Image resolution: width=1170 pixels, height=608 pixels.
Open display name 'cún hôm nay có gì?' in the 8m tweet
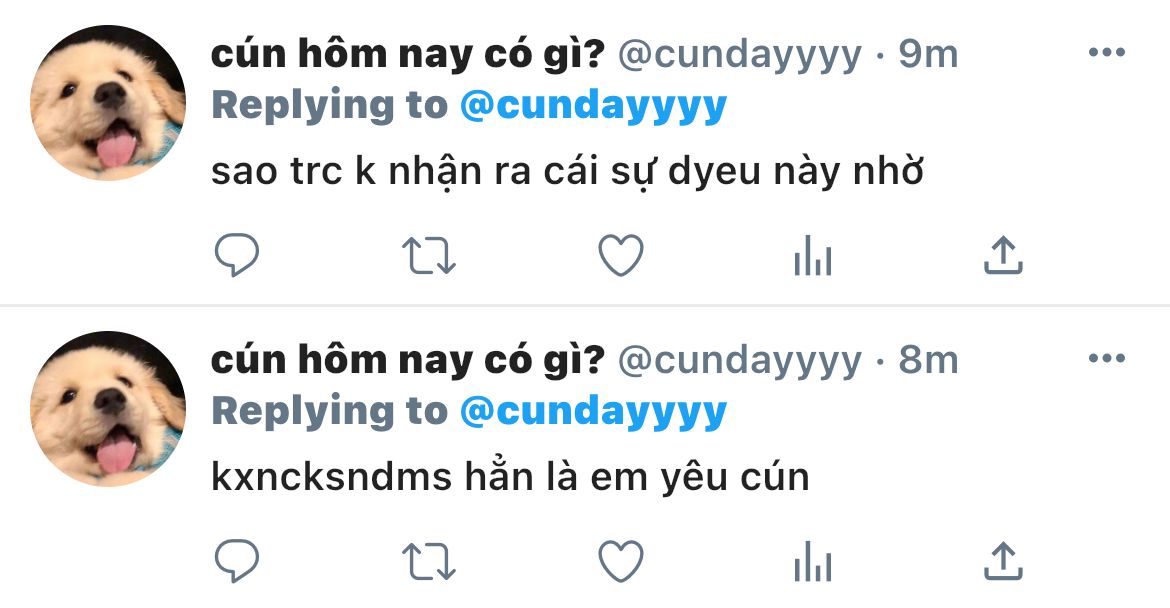[407, 360]
